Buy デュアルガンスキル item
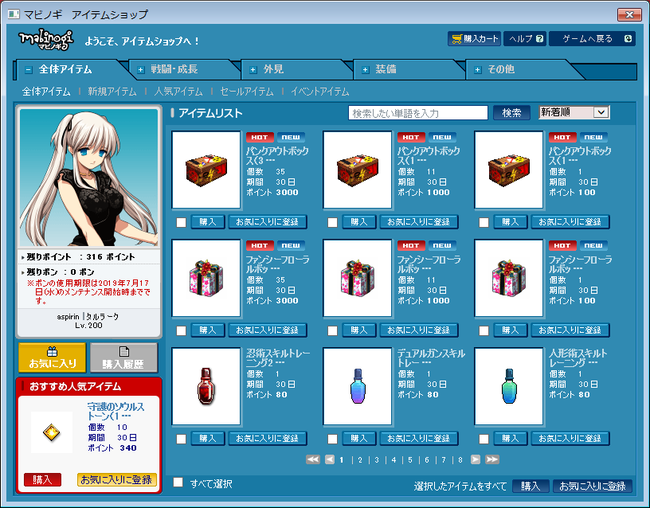The width and height of the screenshot is (650, 508). 359,438
